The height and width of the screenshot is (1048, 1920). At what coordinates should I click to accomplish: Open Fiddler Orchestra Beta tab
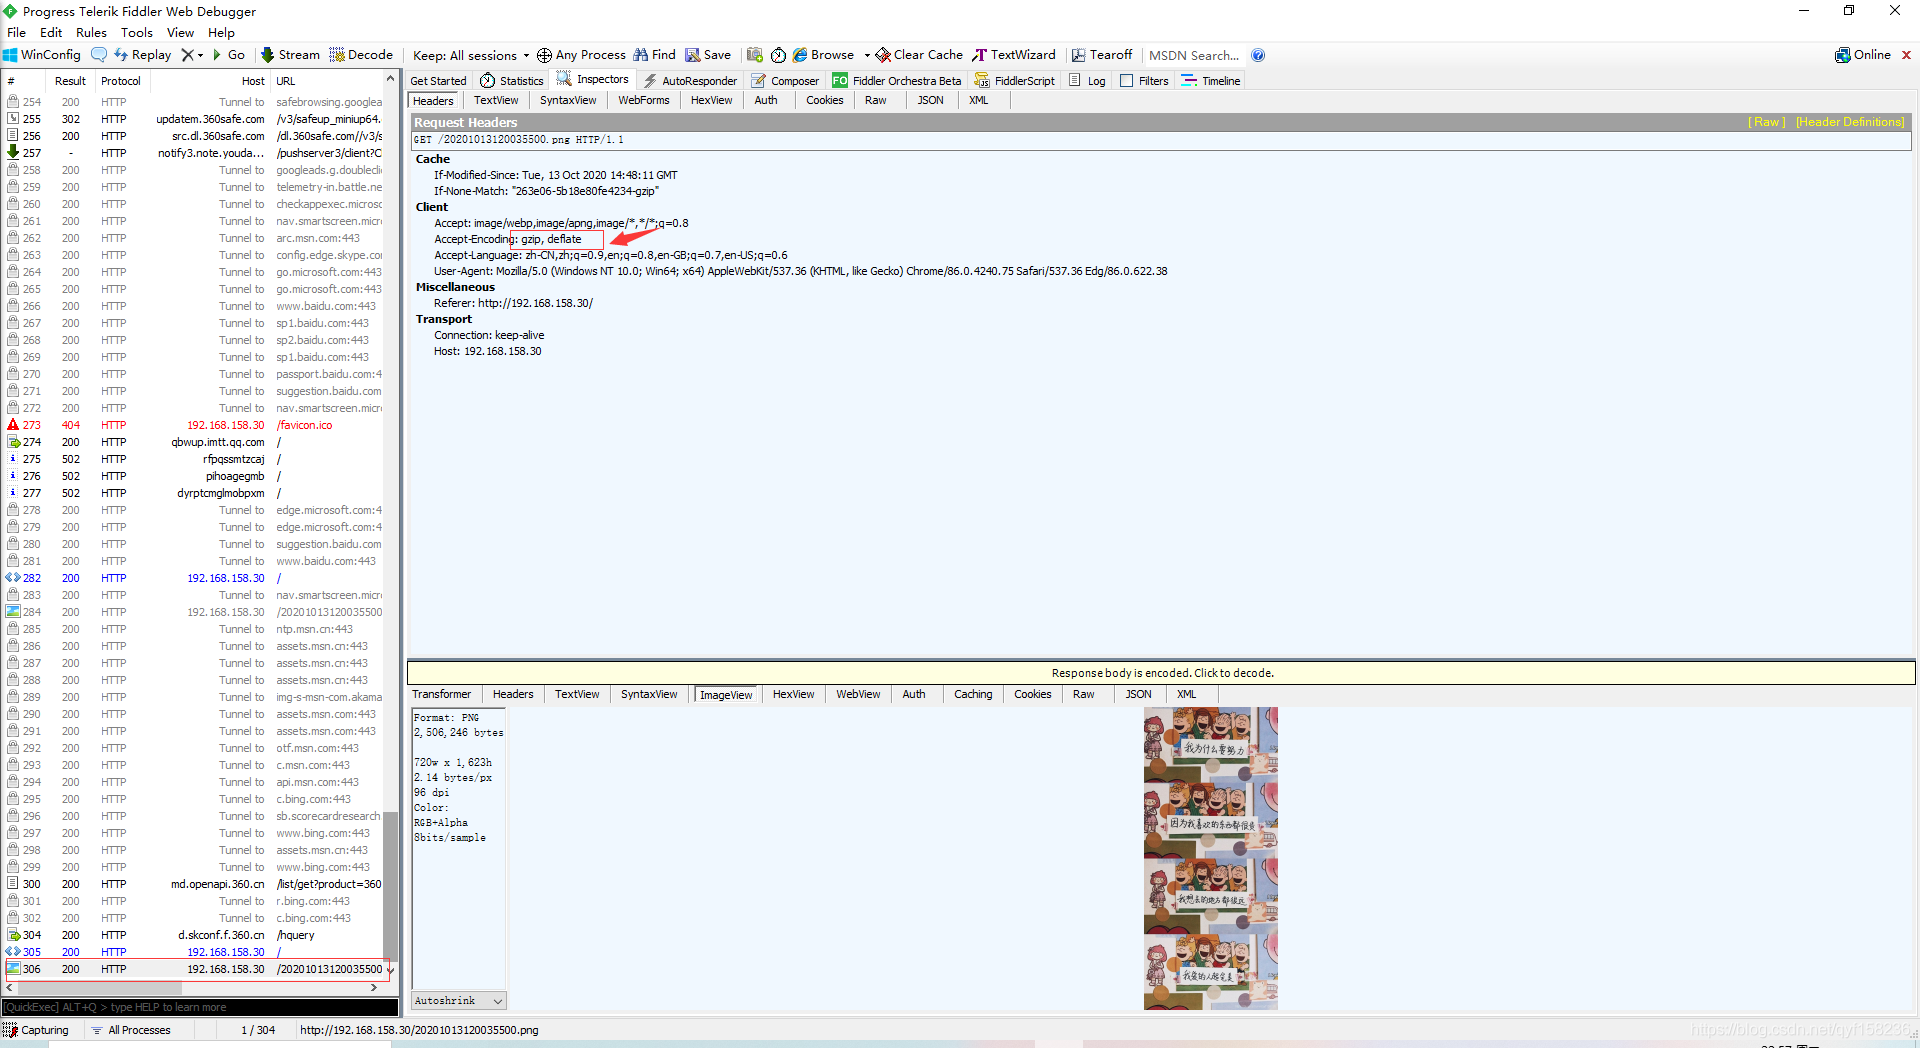(897, 81)
